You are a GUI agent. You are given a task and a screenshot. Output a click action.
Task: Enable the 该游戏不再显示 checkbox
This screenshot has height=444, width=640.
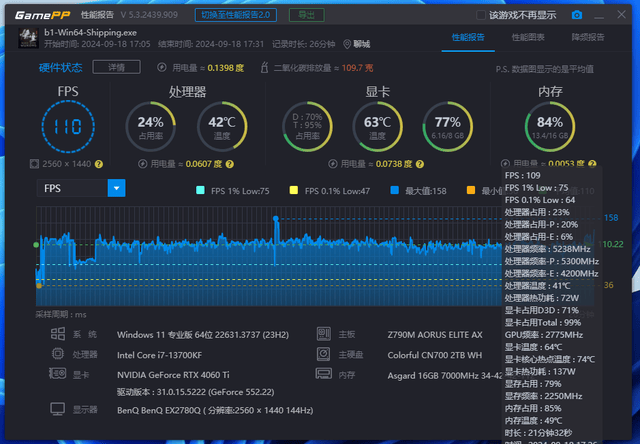(481, 15)
